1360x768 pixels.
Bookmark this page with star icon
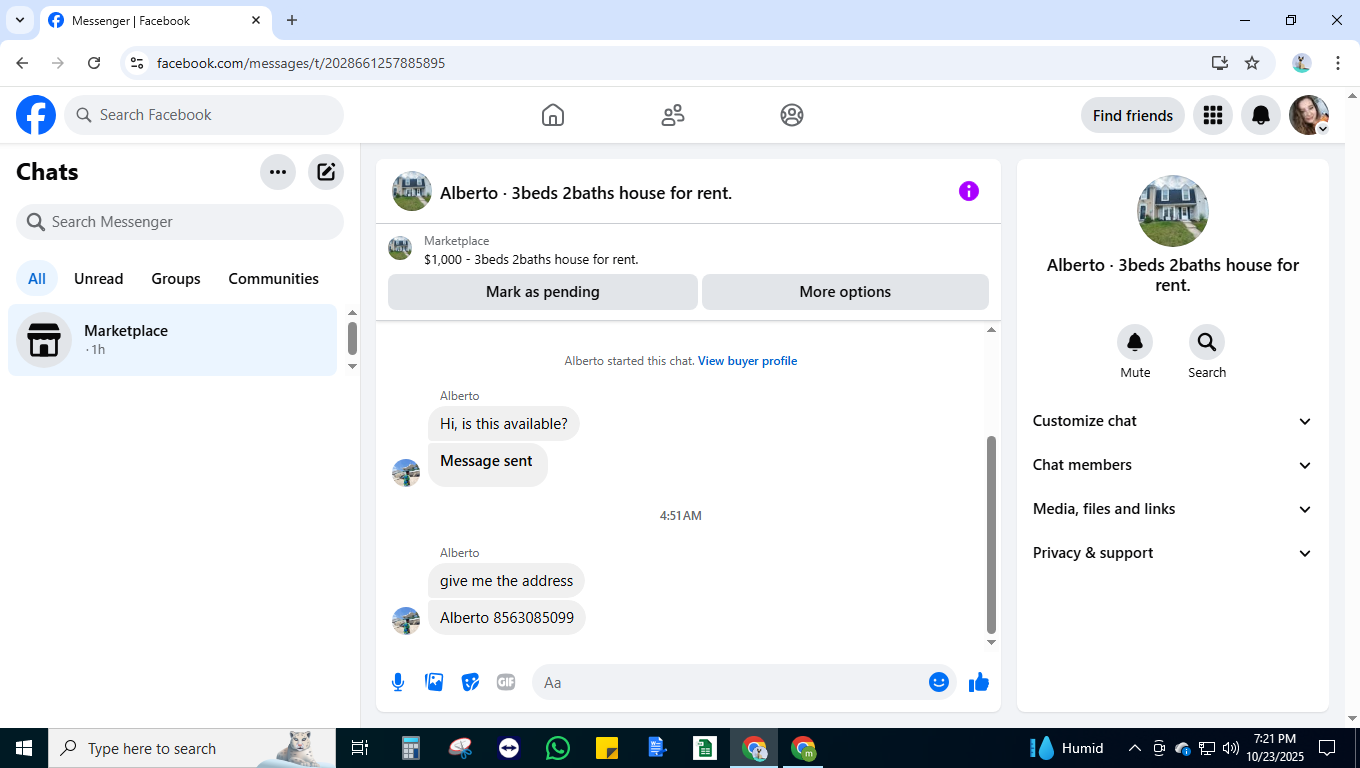pyautogui.click(x=1252, y=63)
